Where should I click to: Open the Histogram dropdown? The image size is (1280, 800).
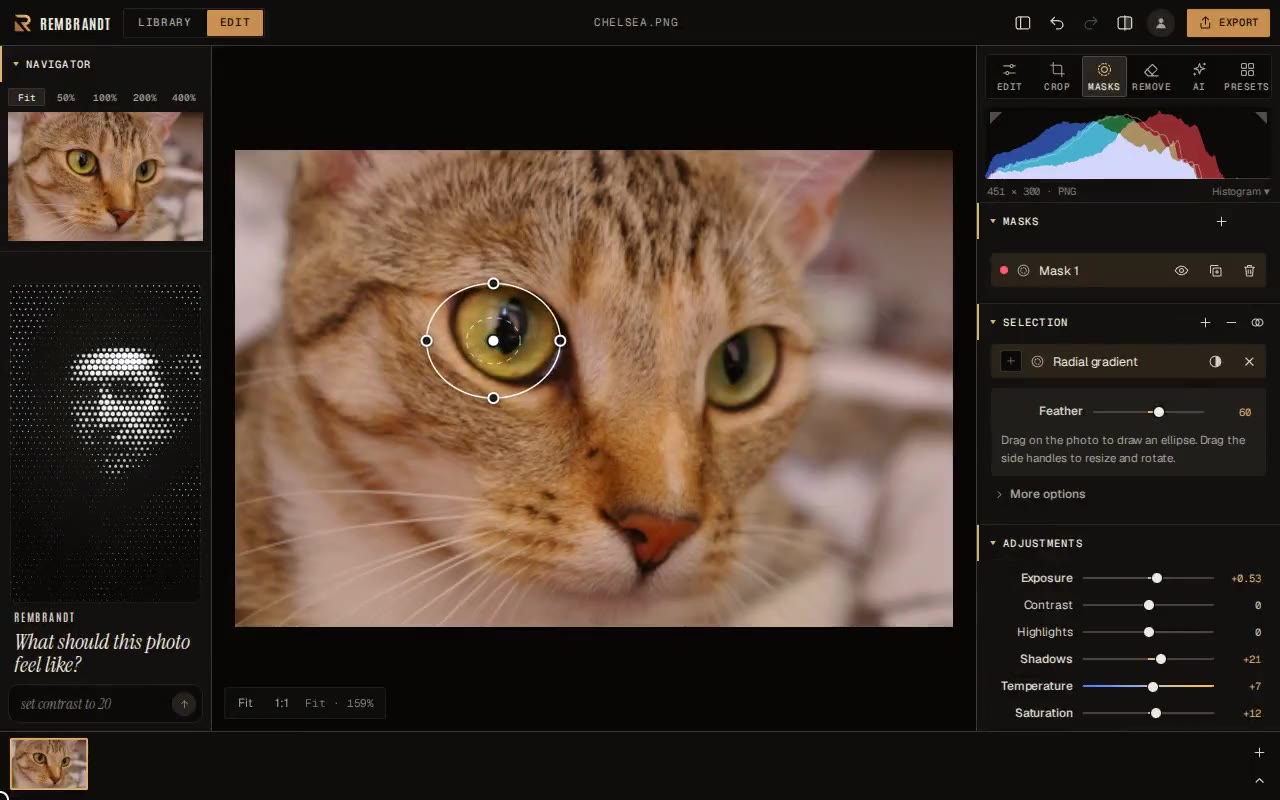(1240, 192)
